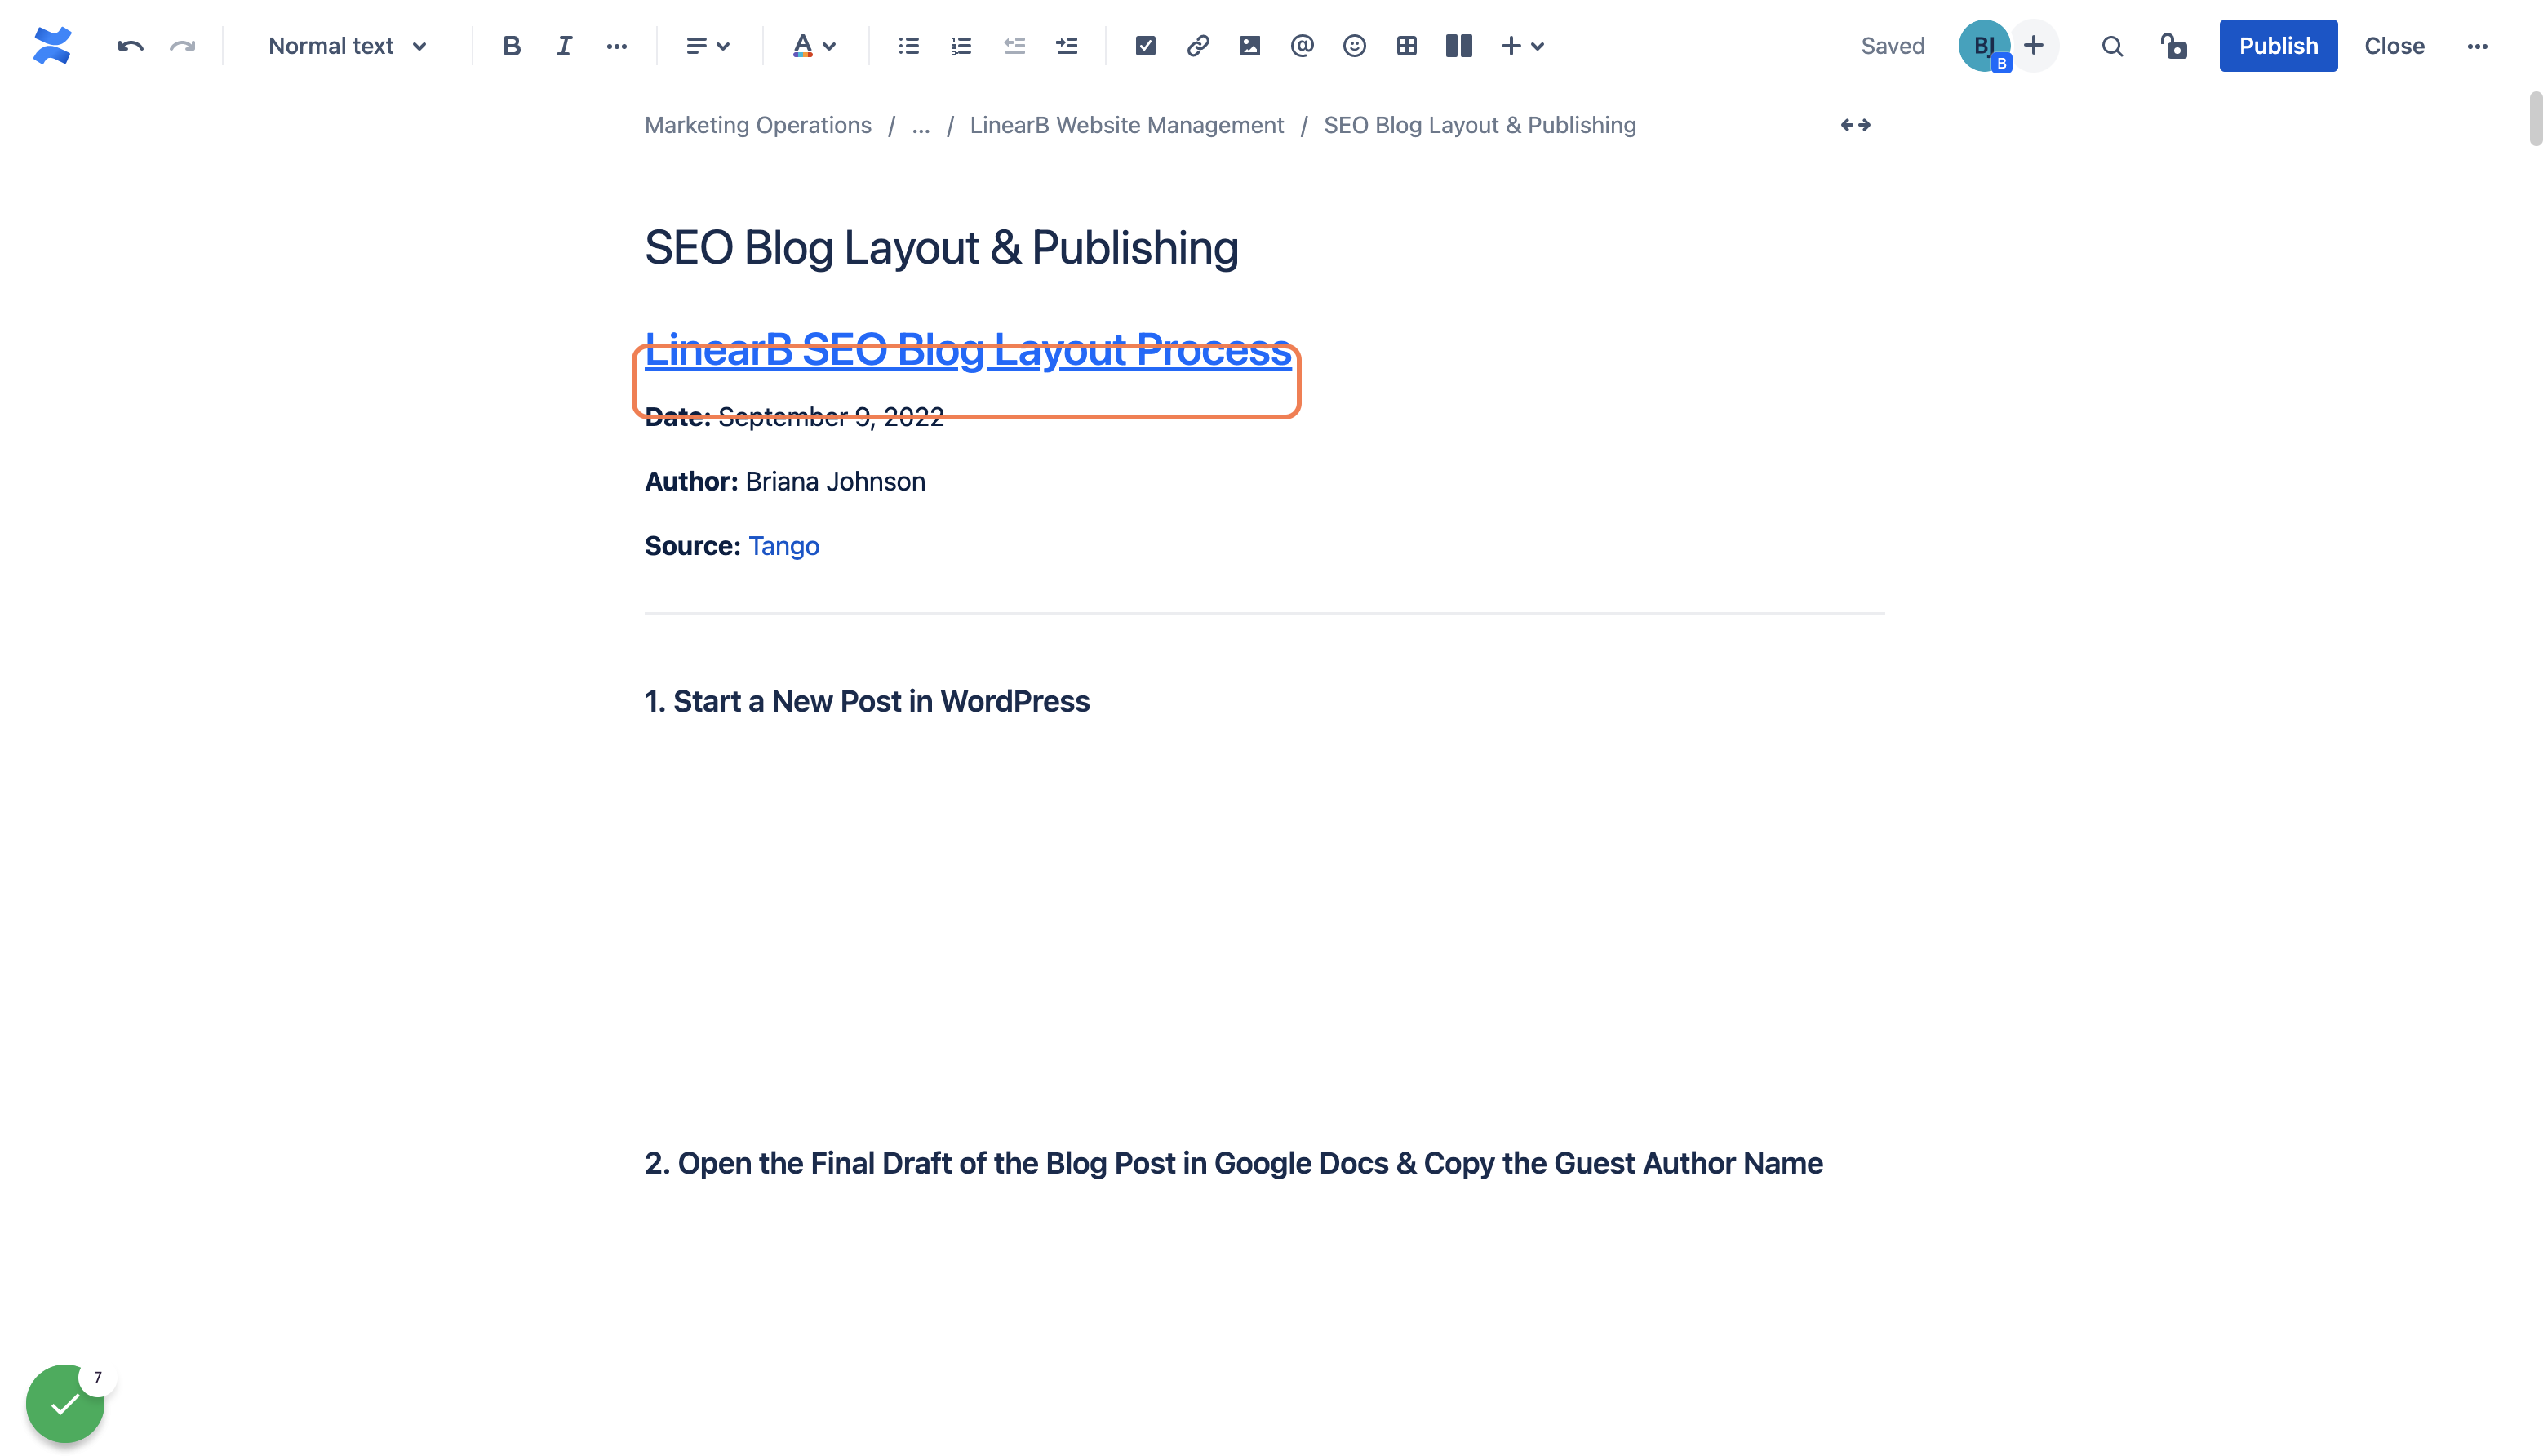This screenshot has height=1456, width=2543.
Task: Go to Marketing Operations breadcrumb
Action: pos(757,125)
